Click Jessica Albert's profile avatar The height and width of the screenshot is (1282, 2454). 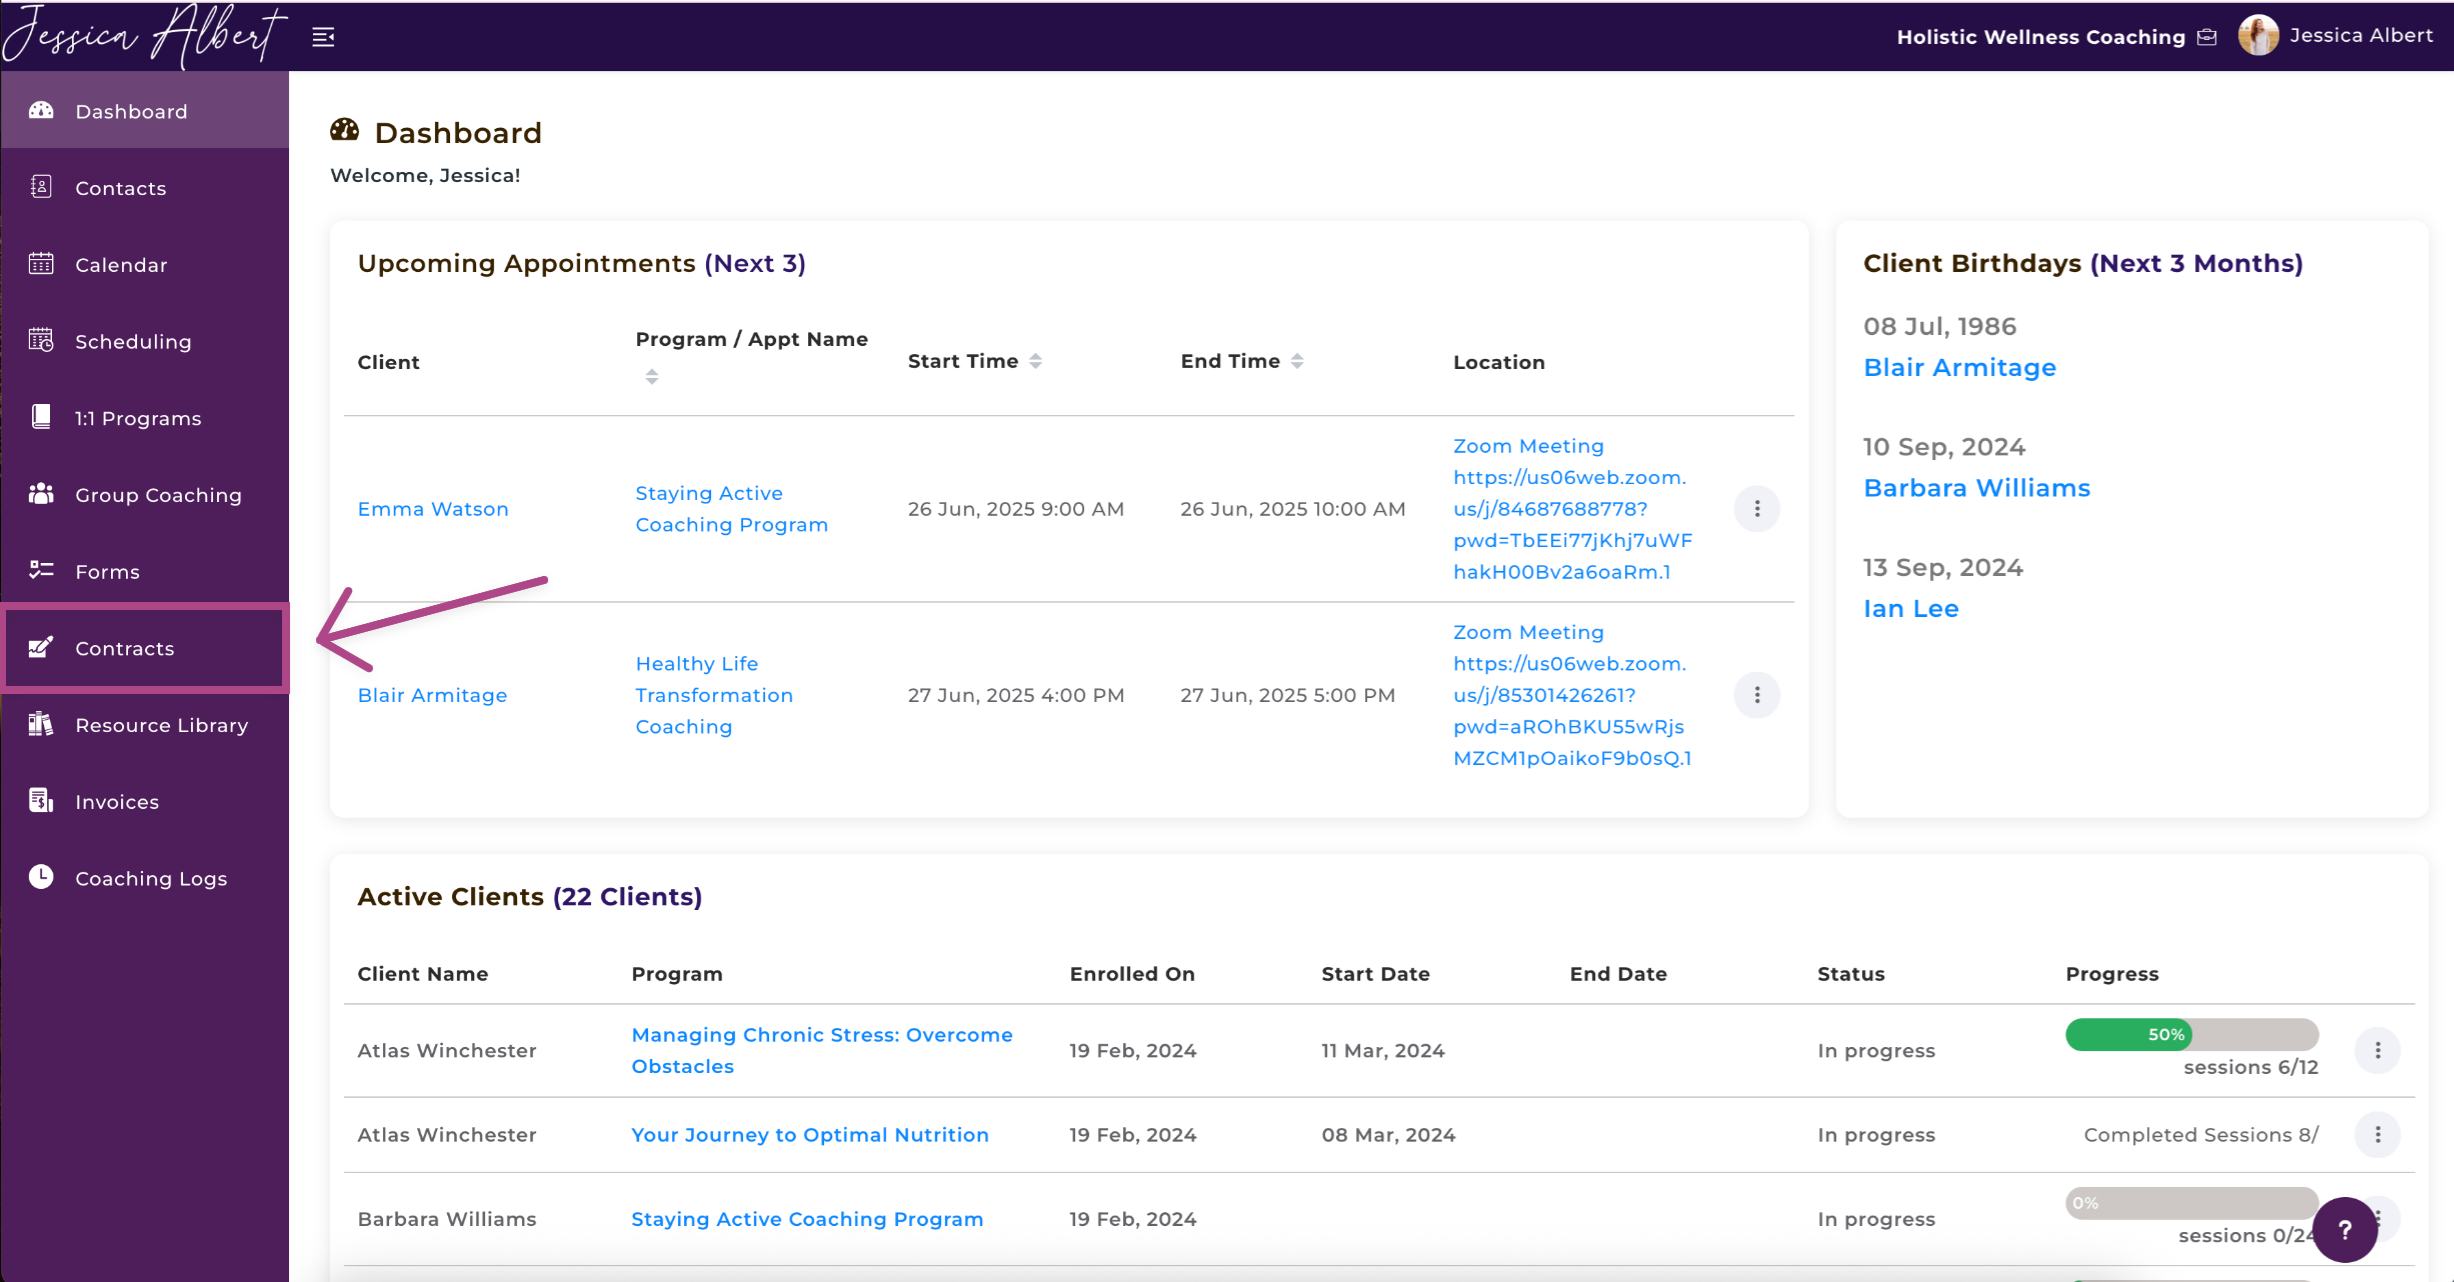(2258, 36)
